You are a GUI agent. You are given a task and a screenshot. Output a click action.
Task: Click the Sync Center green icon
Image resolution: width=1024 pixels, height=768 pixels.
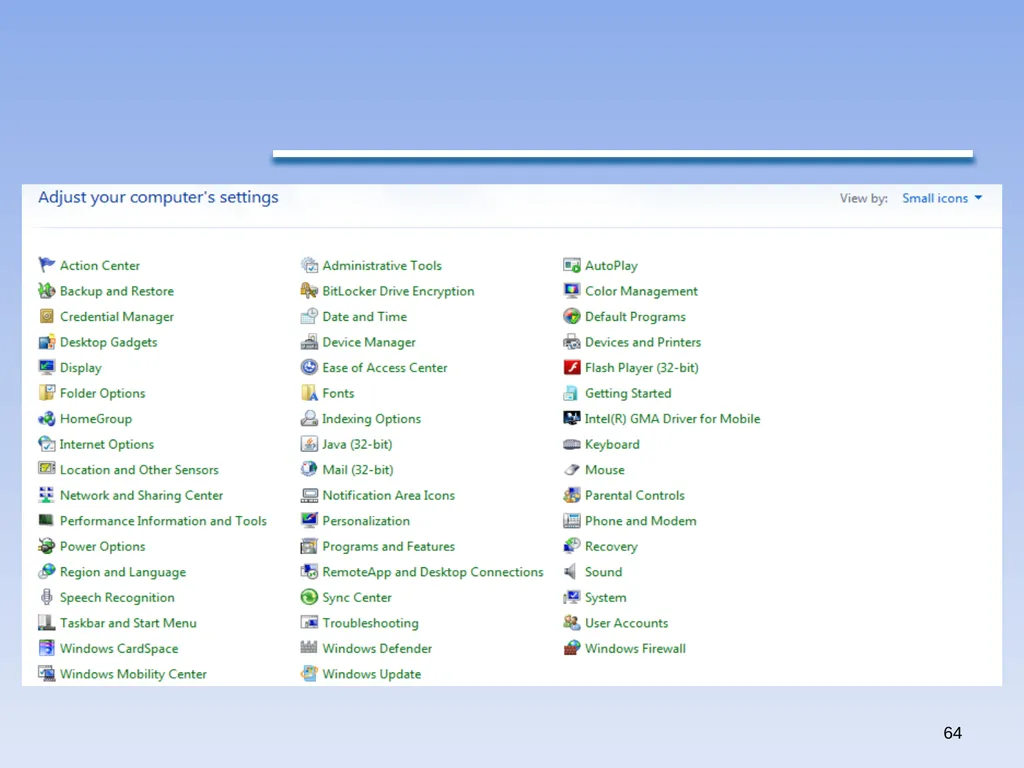309,597
